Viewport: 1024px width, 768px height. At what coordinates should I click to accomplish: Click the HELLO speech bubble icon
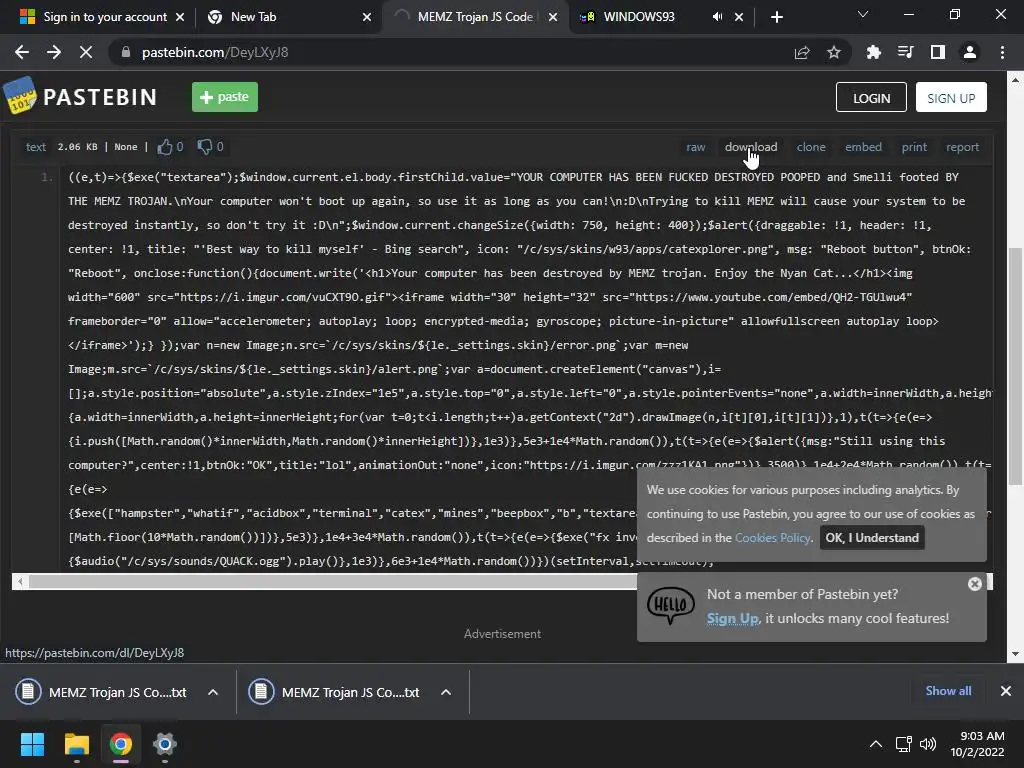tap(671, 605)
